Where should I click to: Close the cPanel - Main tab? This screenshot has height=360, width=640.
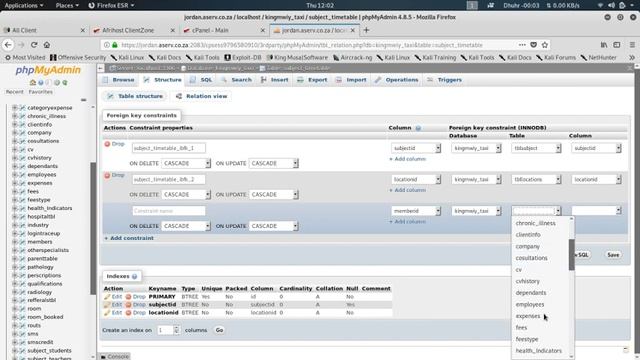[262, 30]
